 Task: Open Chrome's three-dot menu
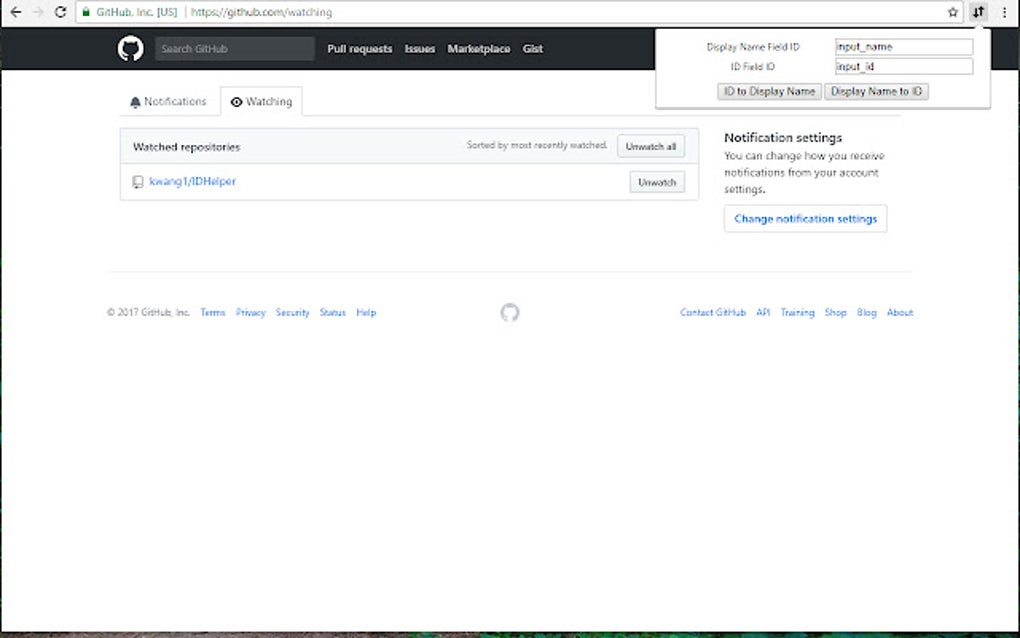point(1004,12)
